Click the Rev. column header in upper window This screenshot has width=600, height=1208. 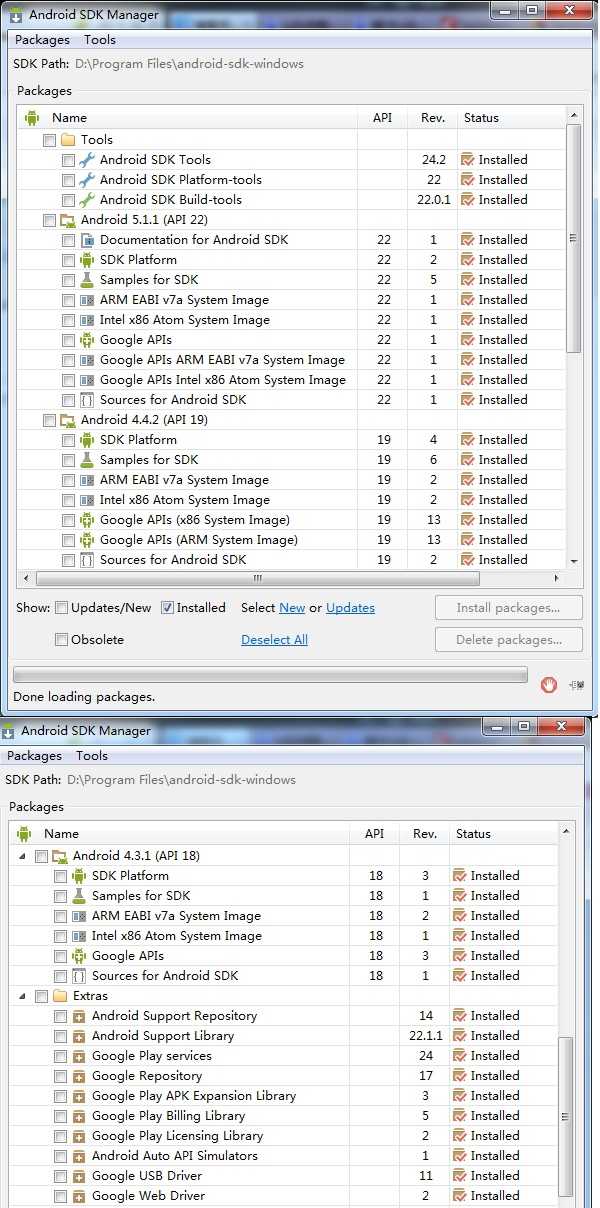point(433,118)
